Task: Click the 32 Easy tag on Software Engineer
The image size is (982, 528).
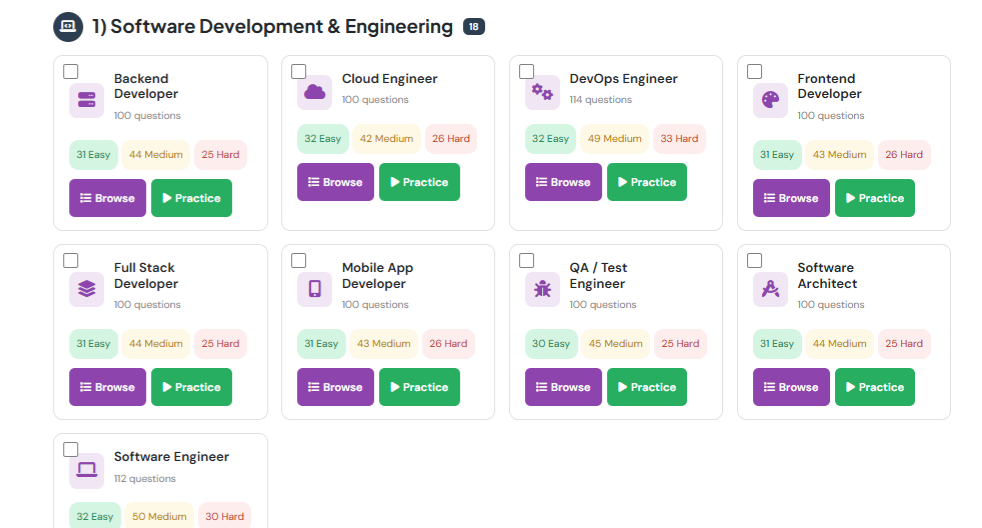Action: coord(95,517)
